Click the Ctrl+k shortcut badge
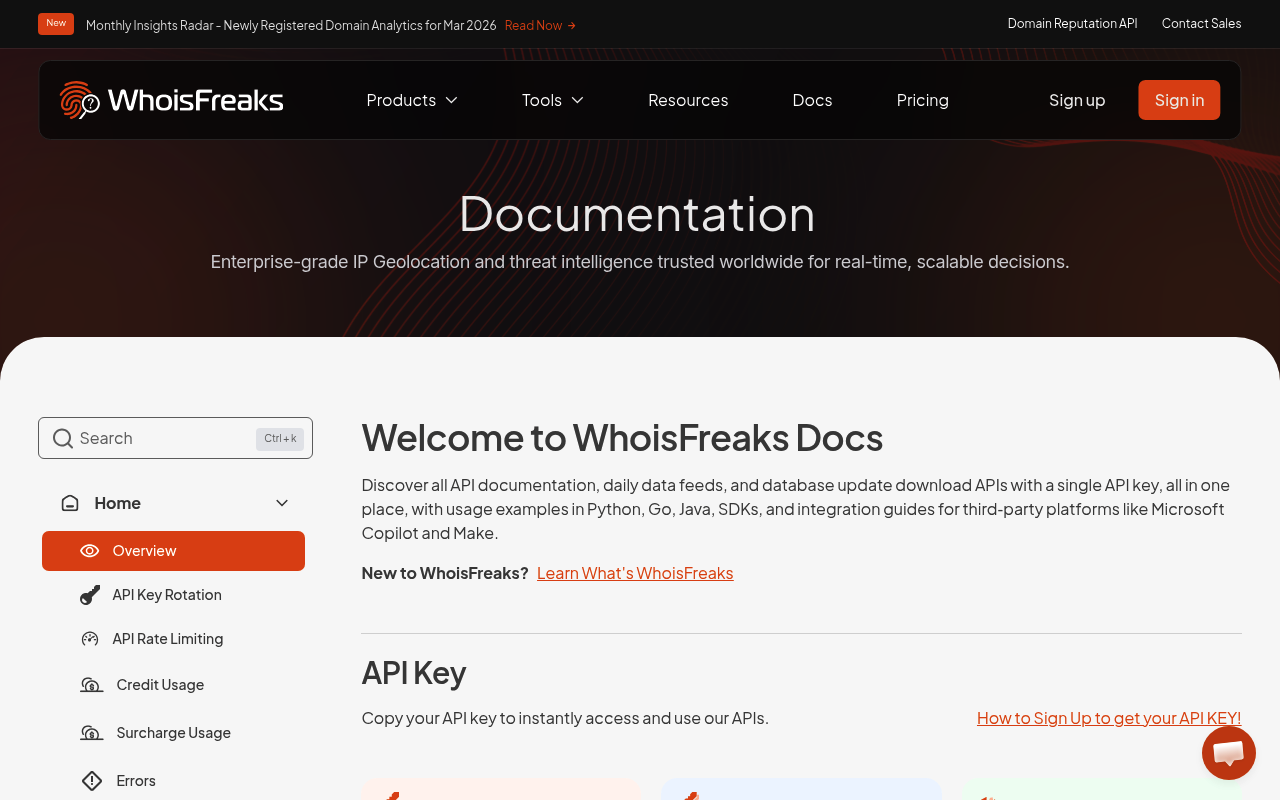Image resolution: width=1280 pixels, height=800 pixels. (280, 439)
